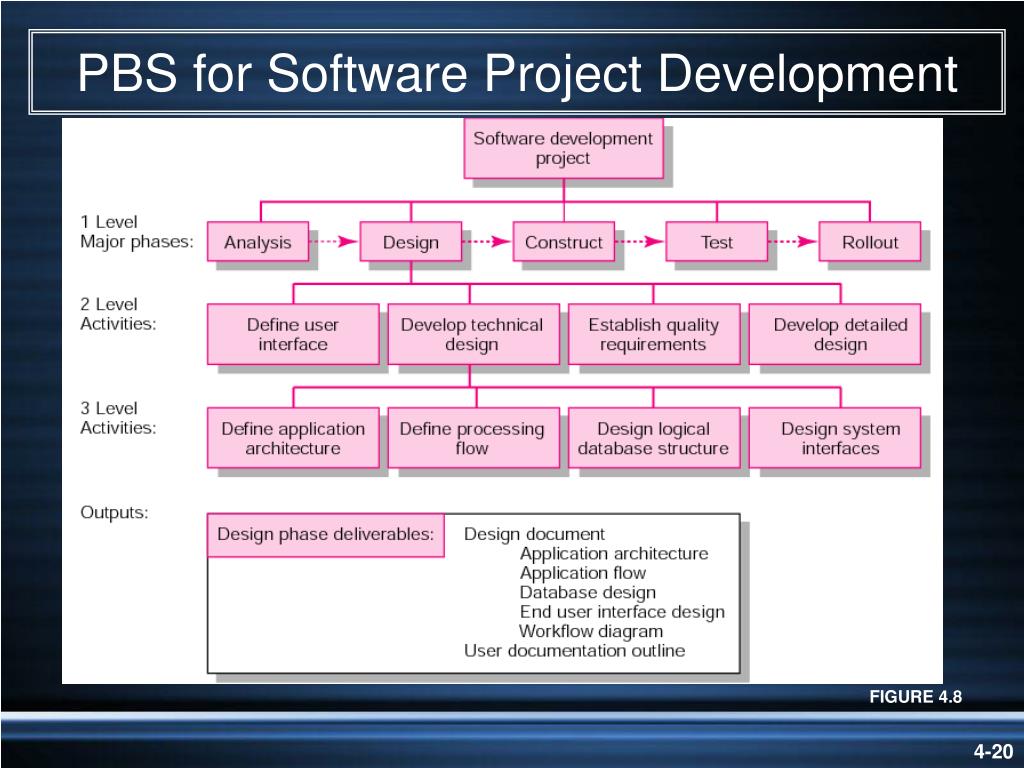Click the slide number '4-20'

[x=993, y=751]
